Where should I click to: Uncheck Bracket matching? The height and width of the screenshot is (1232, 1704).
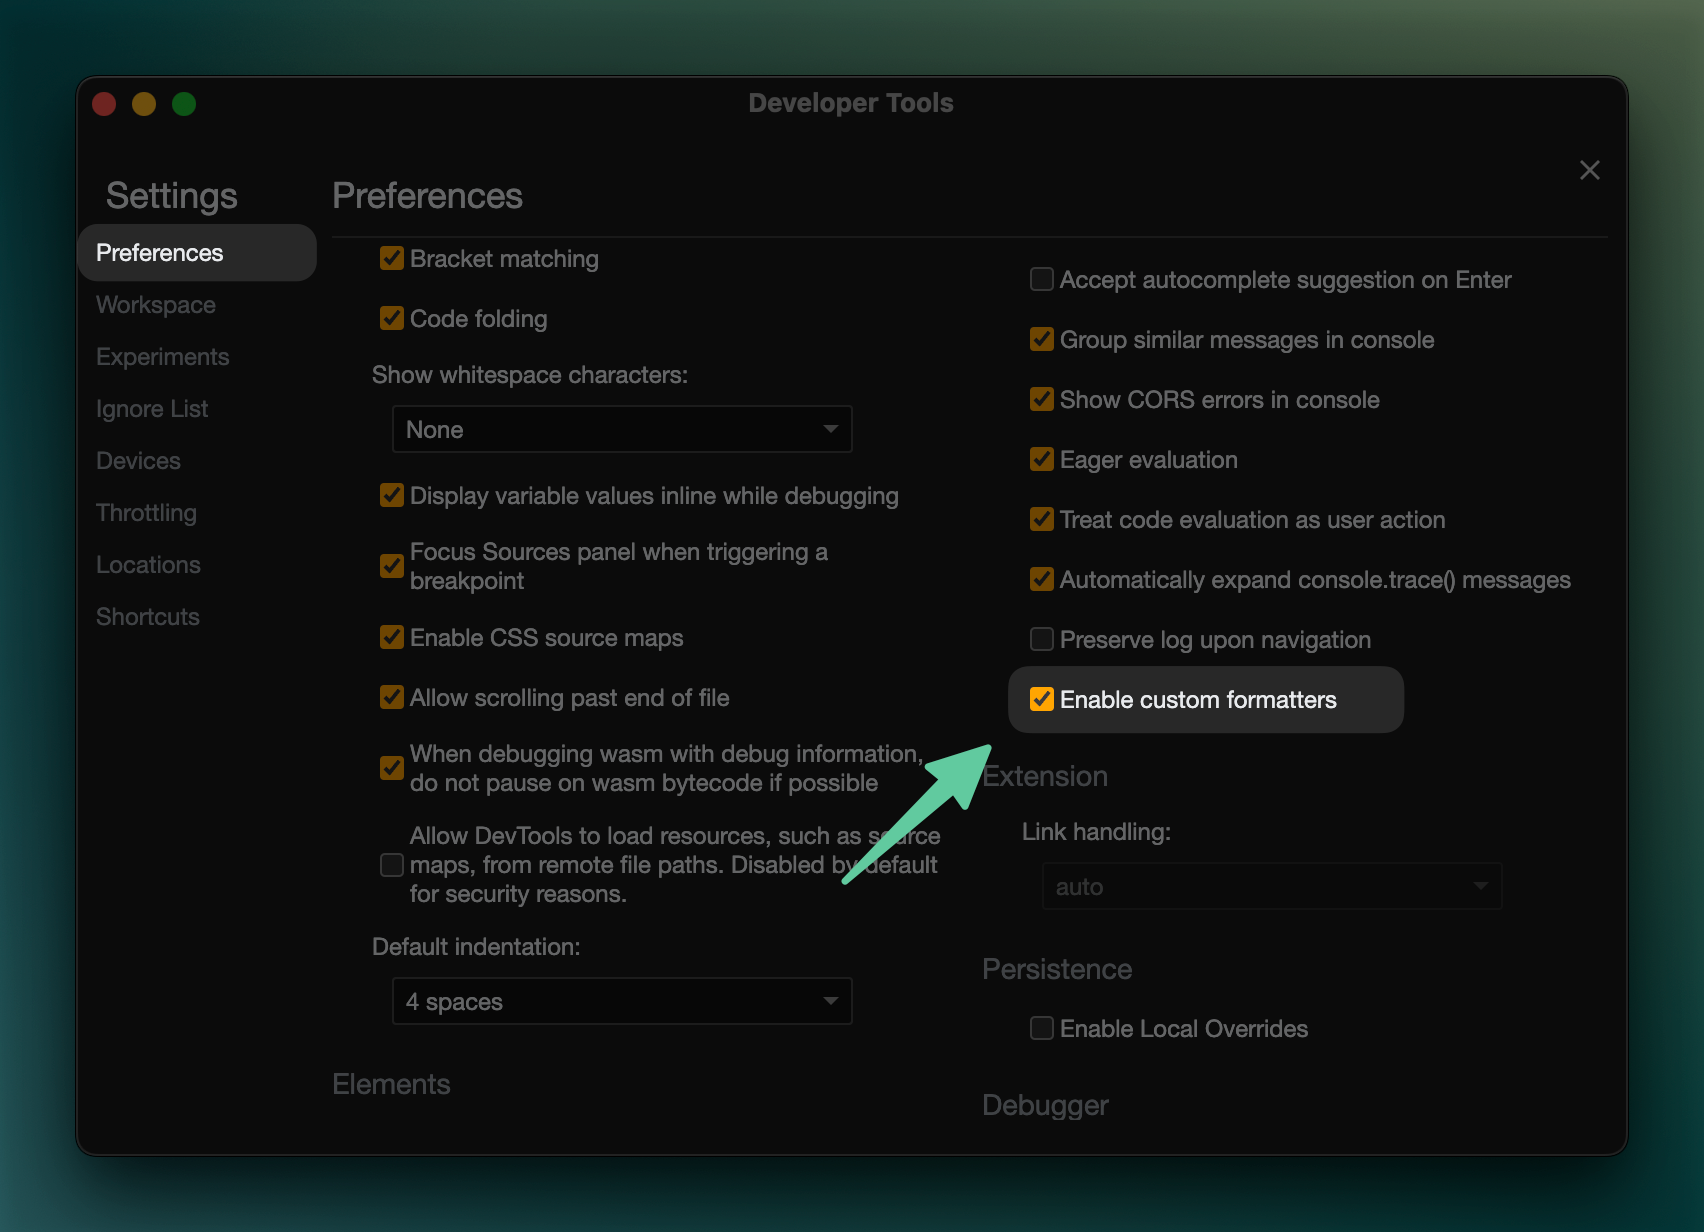point(391,258)
